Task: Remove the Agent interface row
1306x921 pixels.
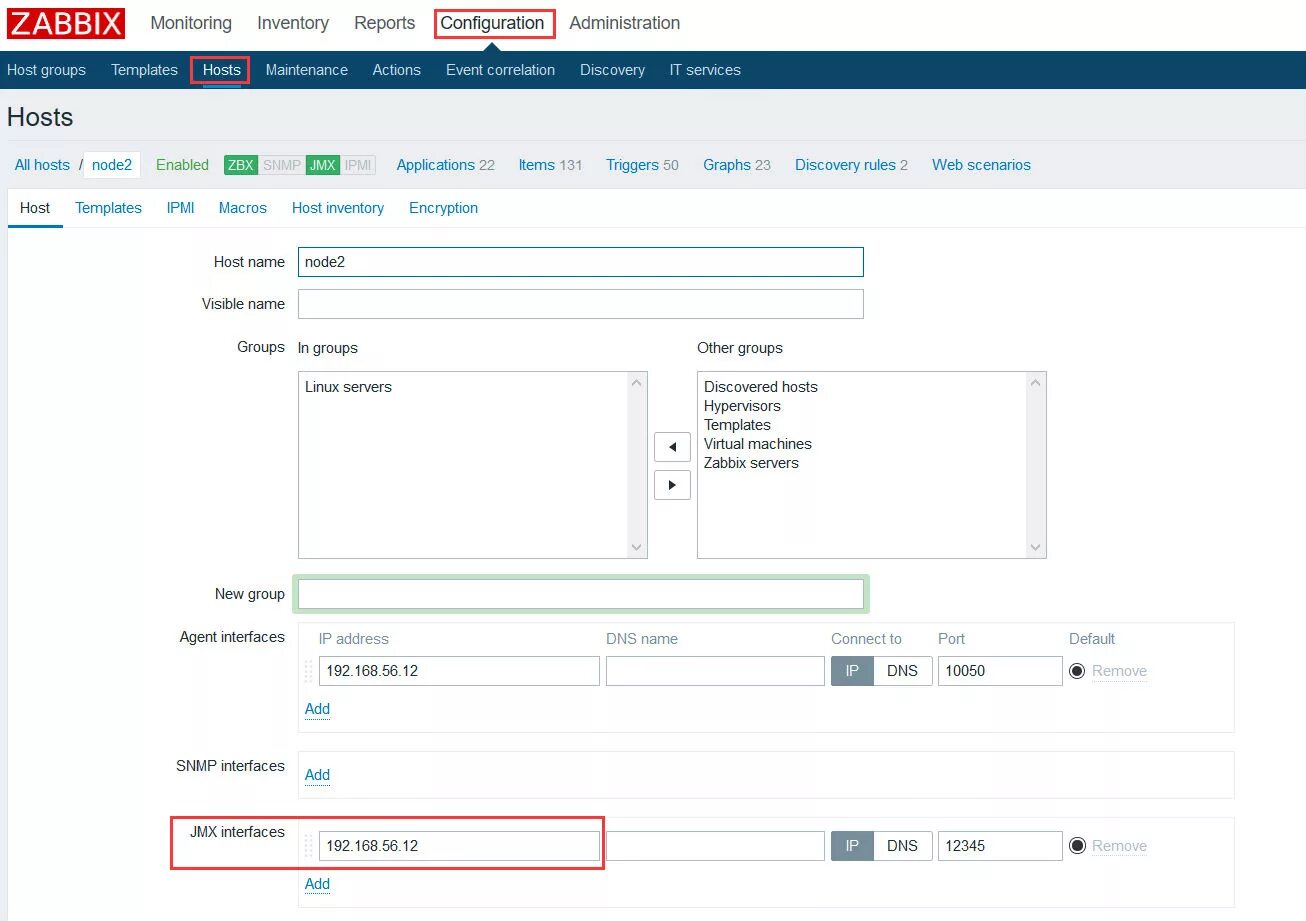Action: click(1119, 671)
